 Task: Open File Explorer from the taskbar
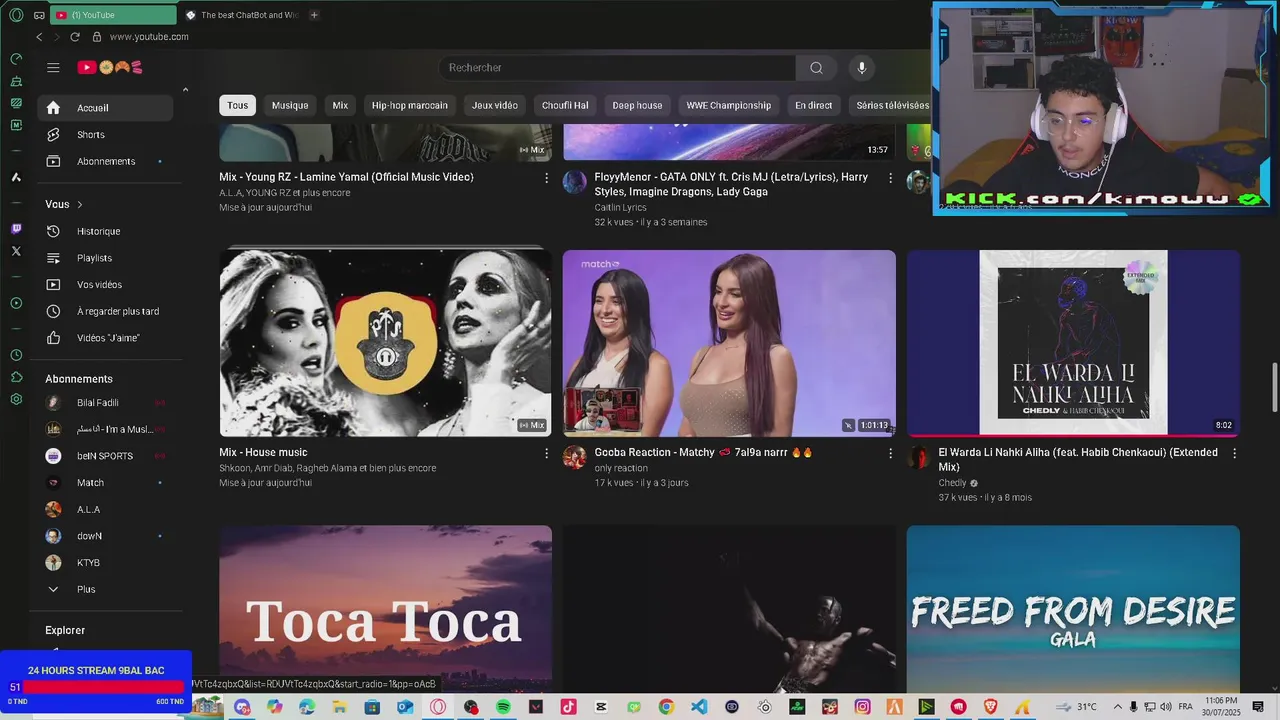pyautogui.click(x=340, y=707)
